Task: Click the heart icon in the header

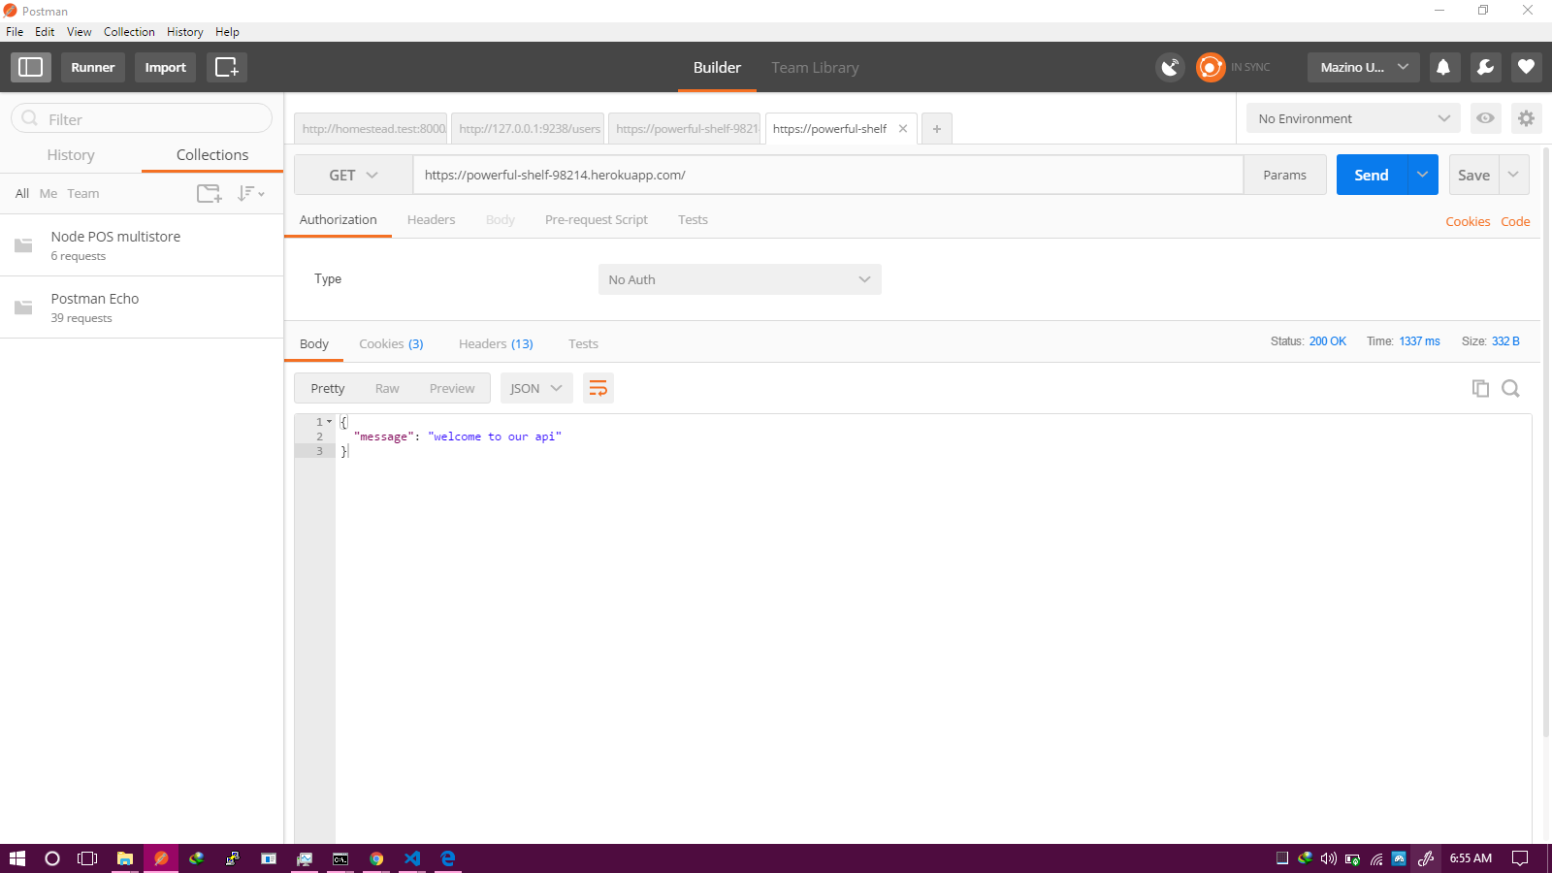Action: (1526, 67)
